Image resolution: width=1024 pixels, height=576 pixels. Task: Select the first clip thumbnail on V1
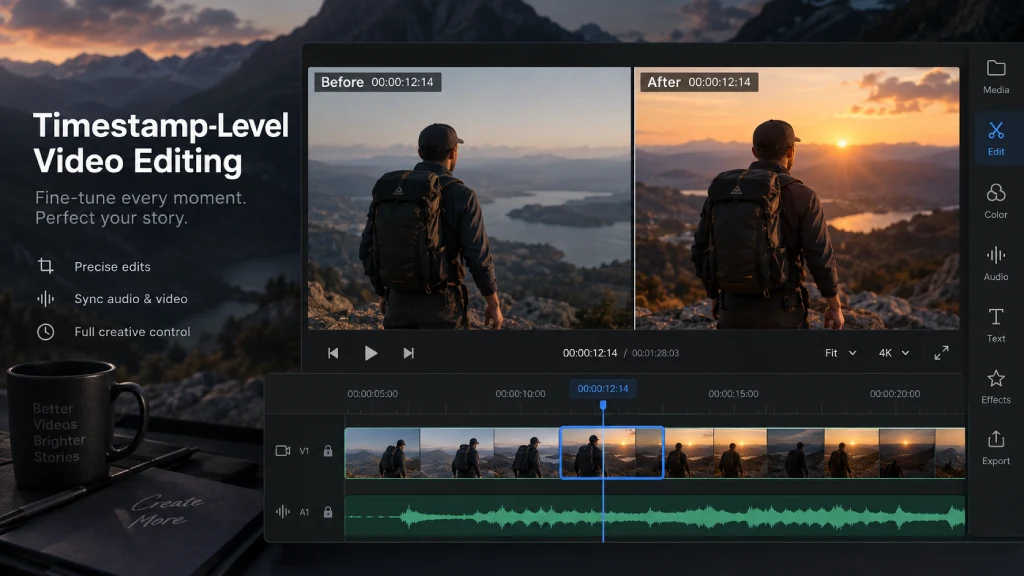(382, 453)
